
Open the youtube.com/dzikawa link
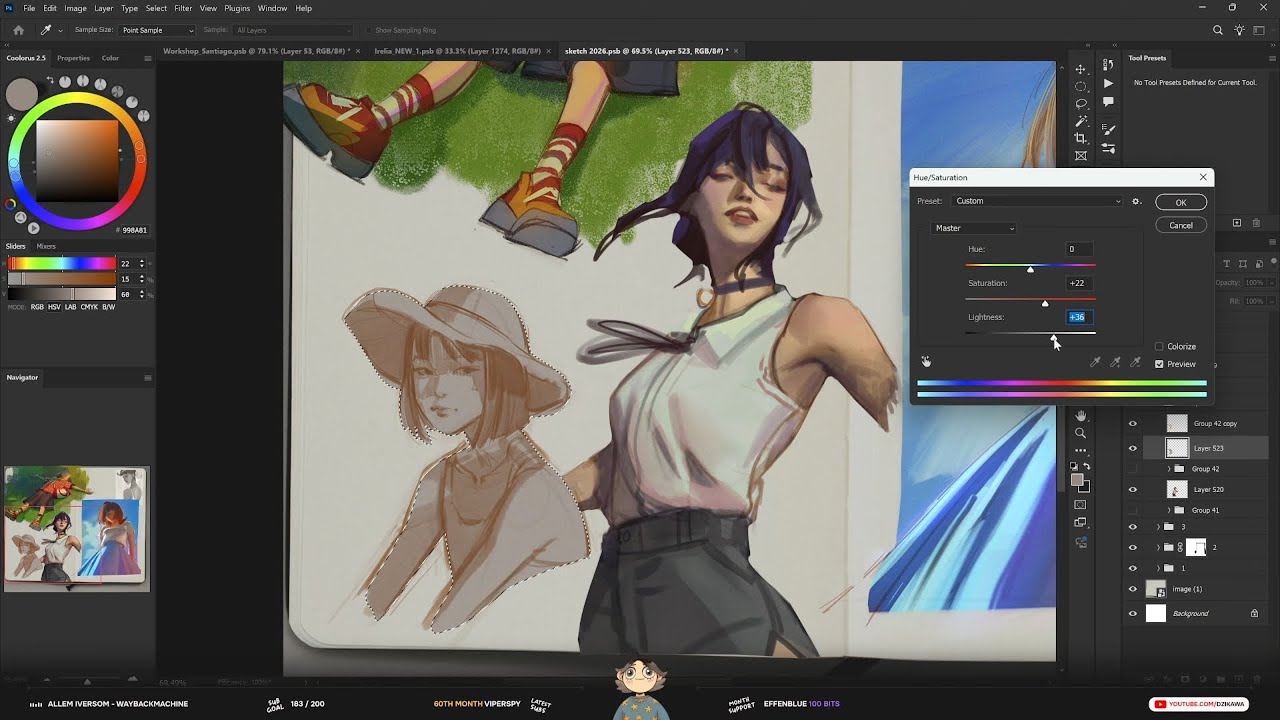pyautogui.click(x=1199, y=704)
